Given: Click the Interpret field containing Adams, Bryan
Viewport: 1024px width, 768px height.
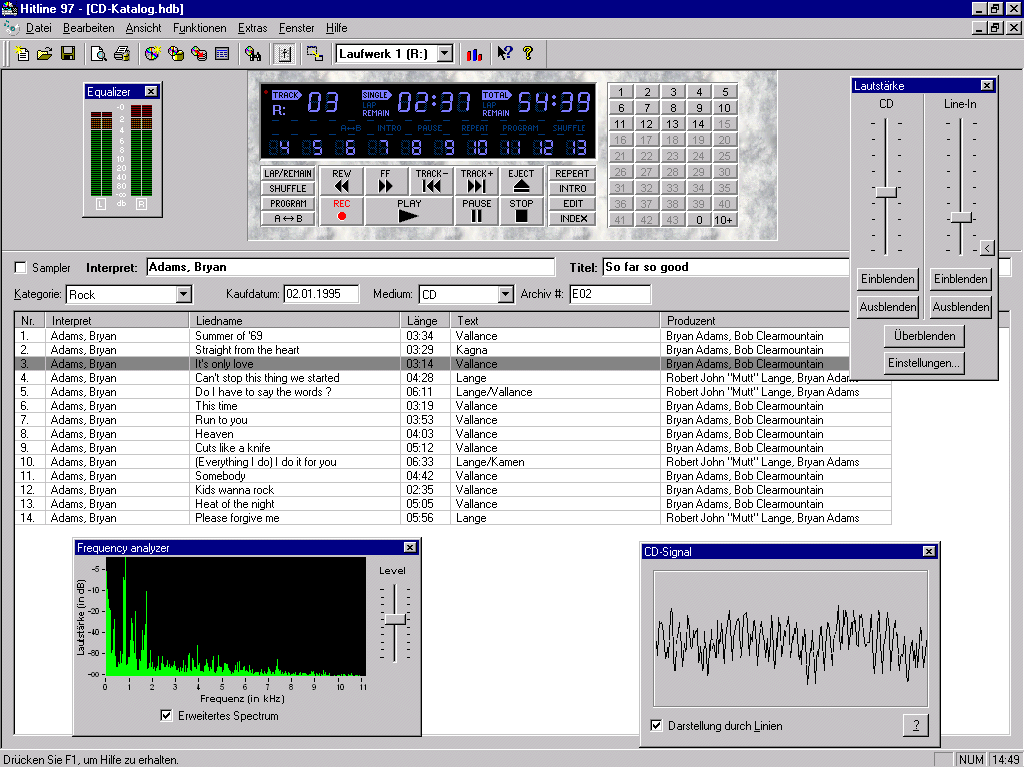Looking at the screenshot, I should (x=350, y=267).
